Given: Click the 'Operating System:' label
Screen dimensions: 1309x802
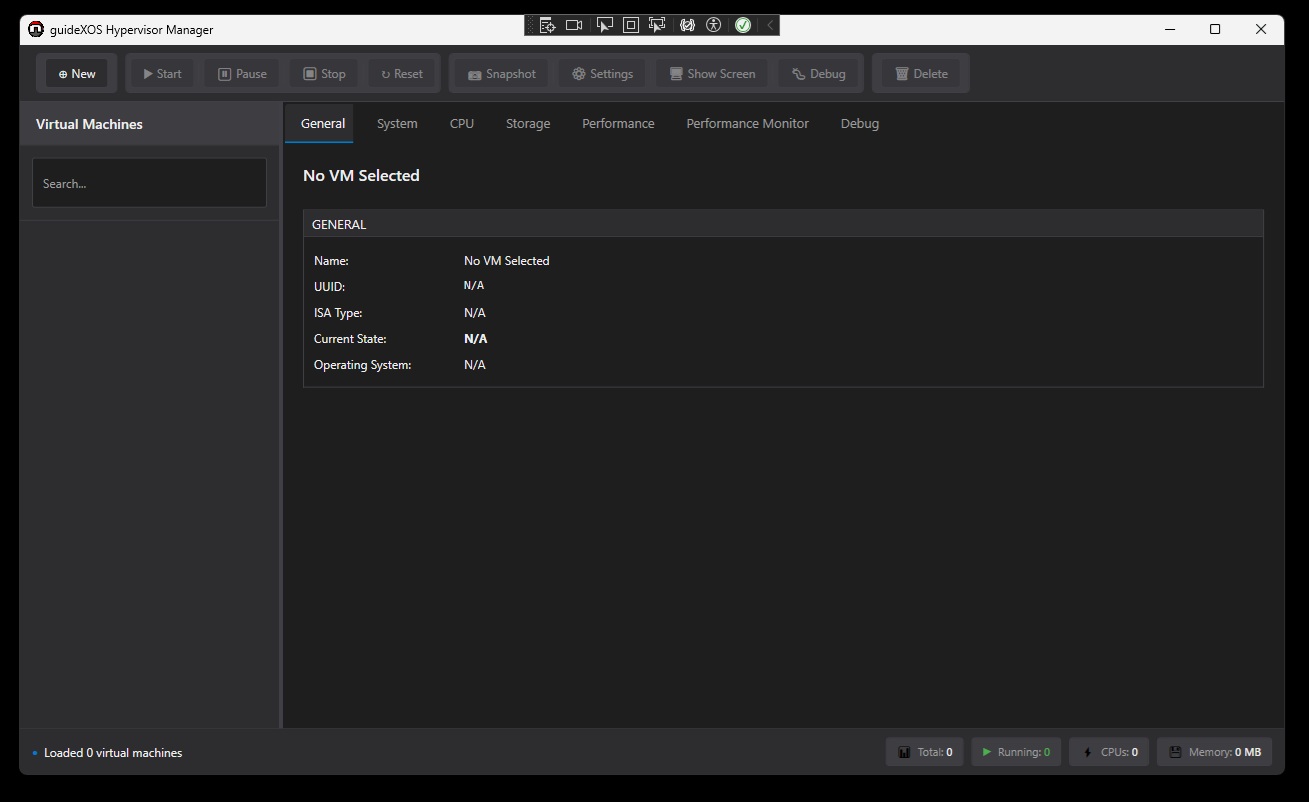Looking at the screenshot, I should pos(363,365).
